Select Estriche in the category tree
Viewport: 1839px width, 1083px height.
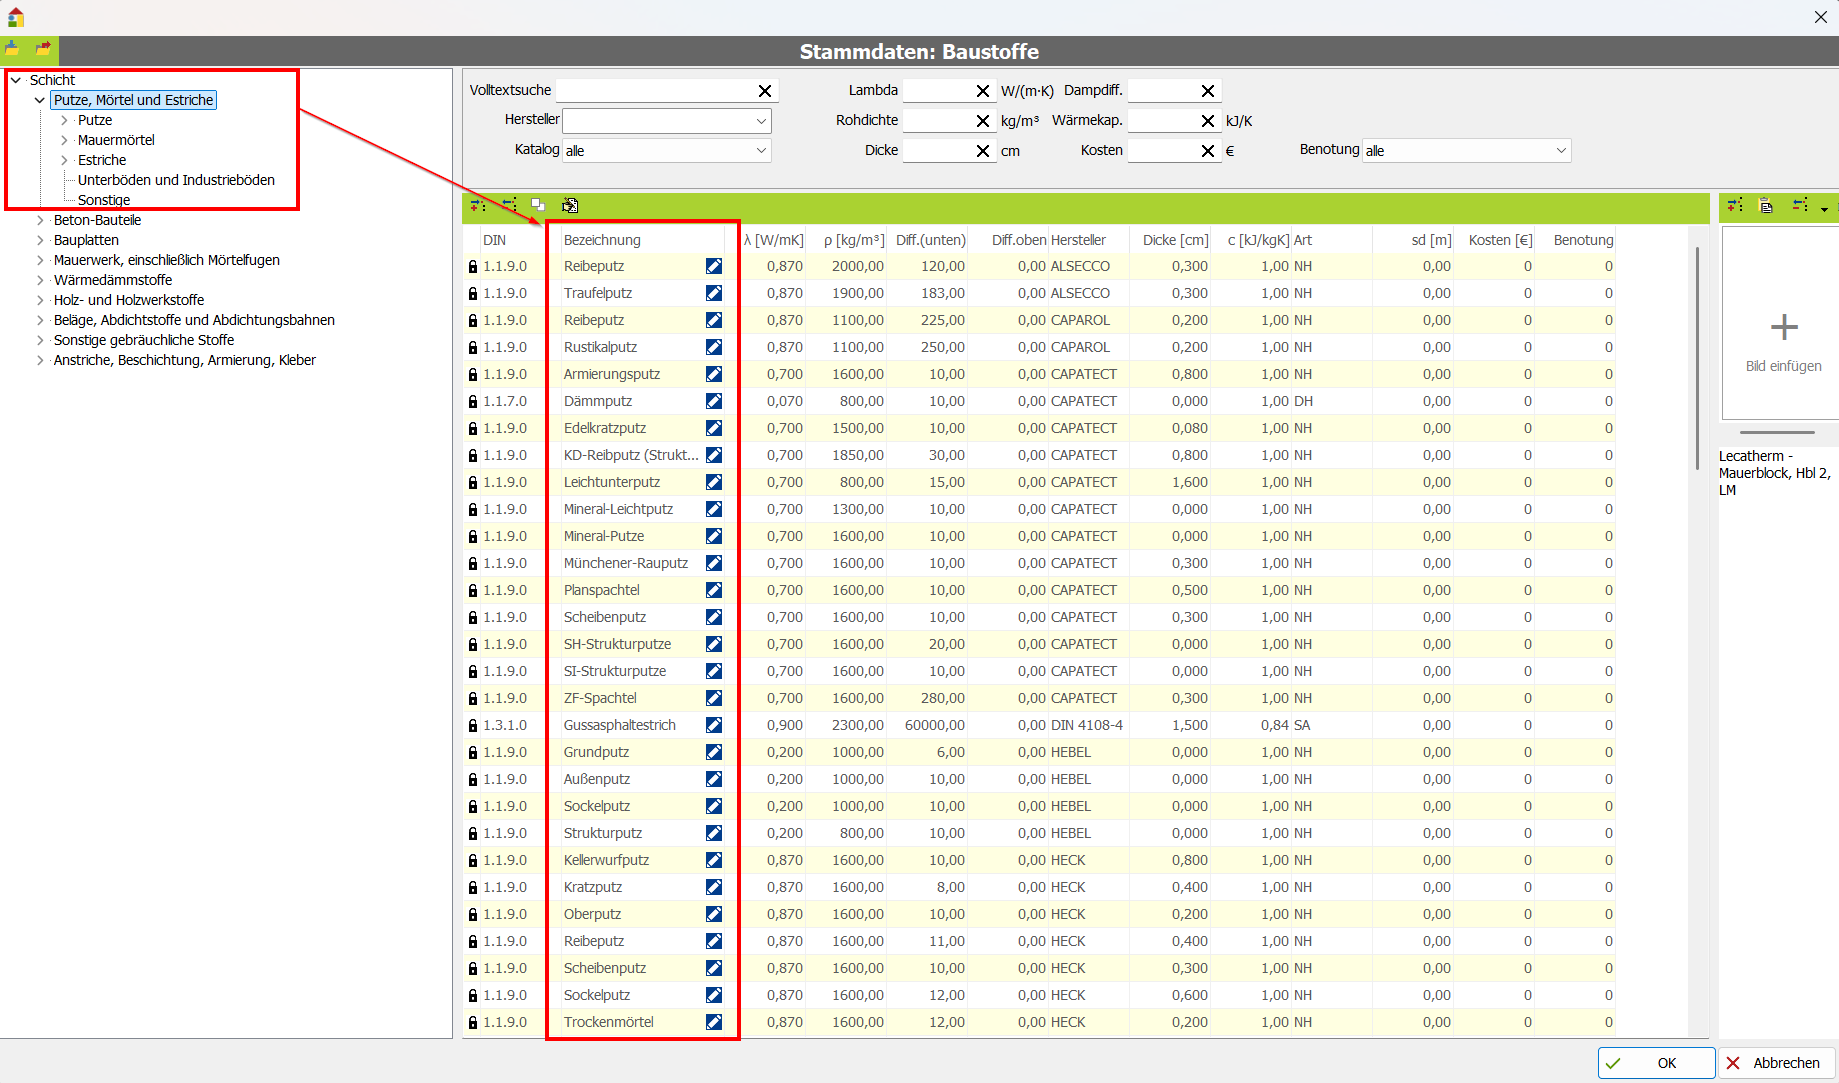pos(102,160)
